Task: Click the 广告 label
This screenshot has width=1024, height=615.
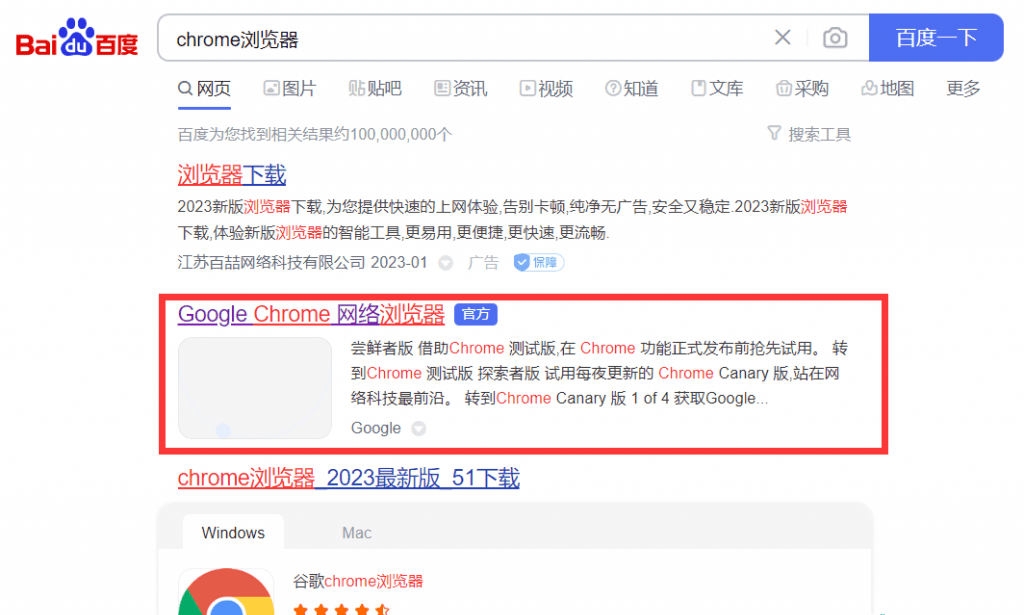Action: pyautogui.click(x=483, y=263)
